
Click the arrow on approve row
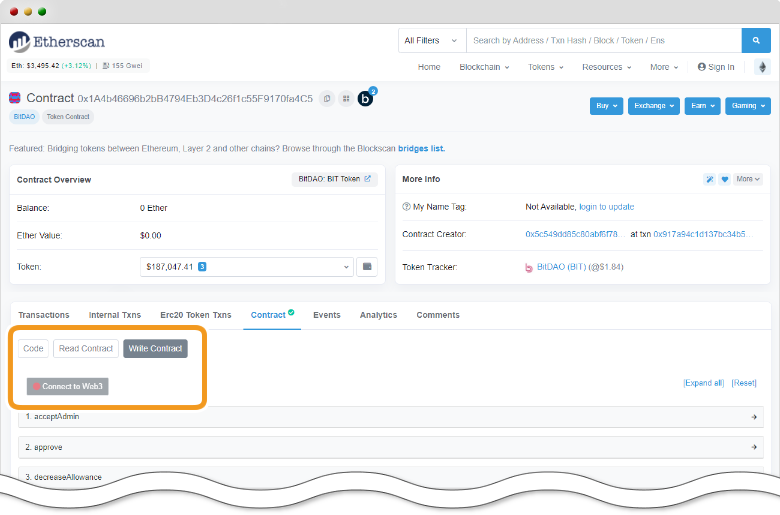coord(754,447)
